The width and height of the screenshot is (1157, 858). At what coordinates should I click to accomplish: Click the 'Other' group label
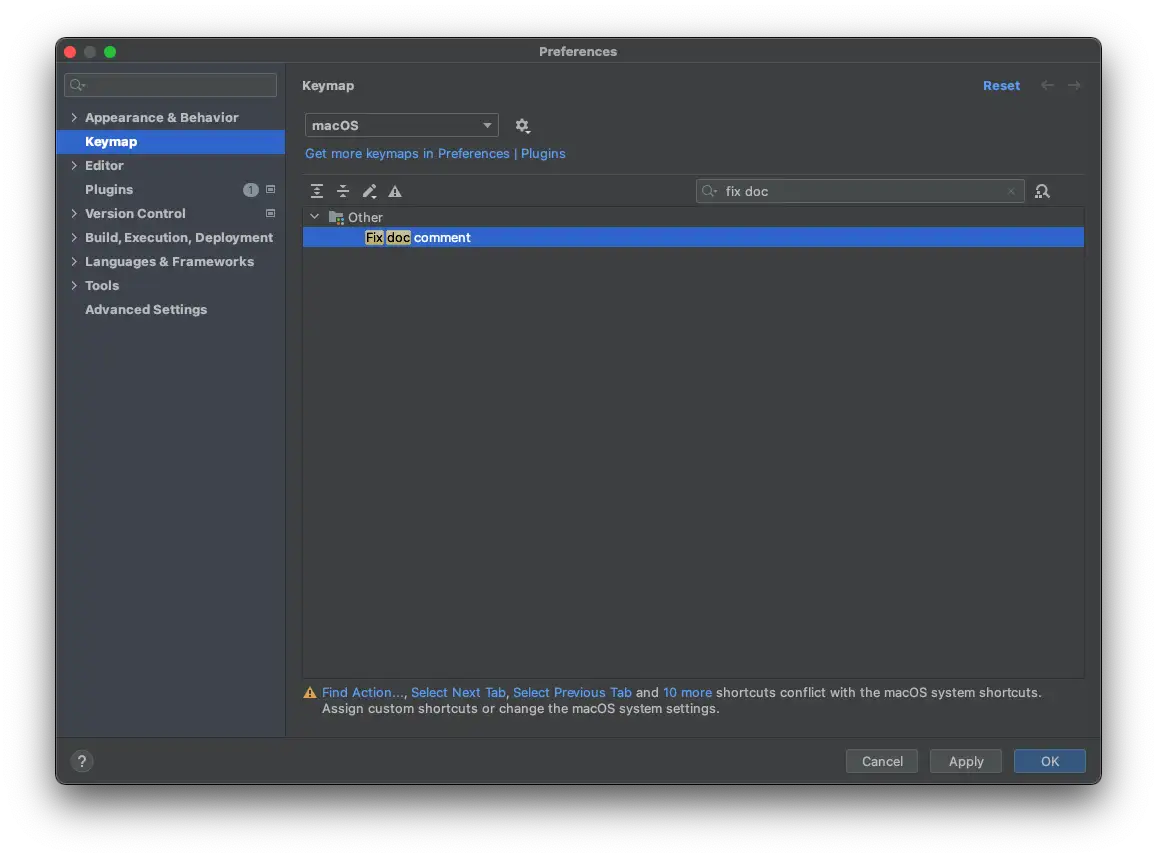pos(365,218)
